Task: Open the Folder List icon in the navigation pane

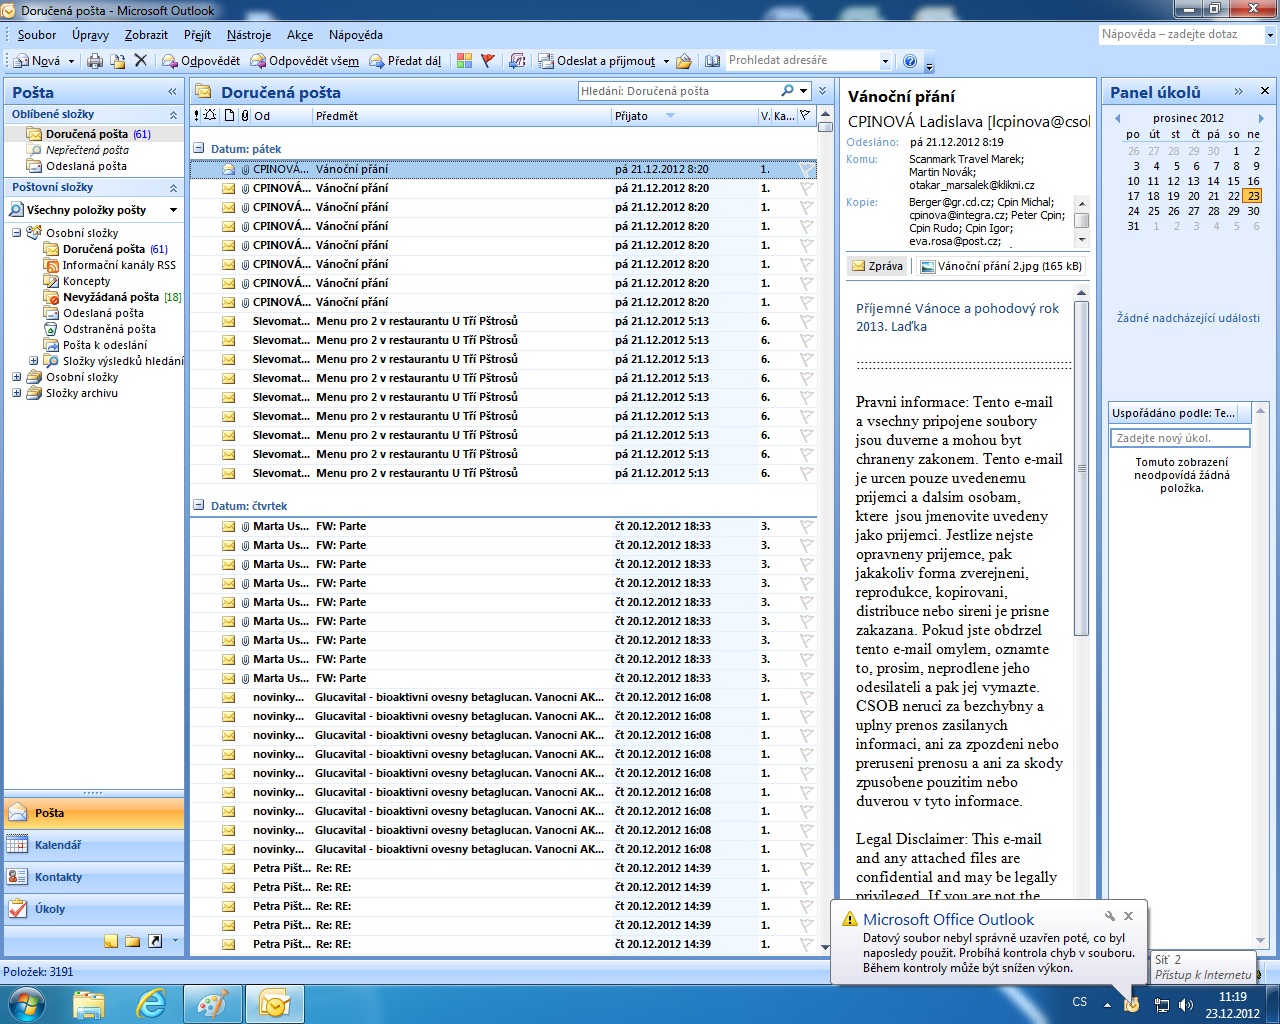Action: tap(132, 941)
